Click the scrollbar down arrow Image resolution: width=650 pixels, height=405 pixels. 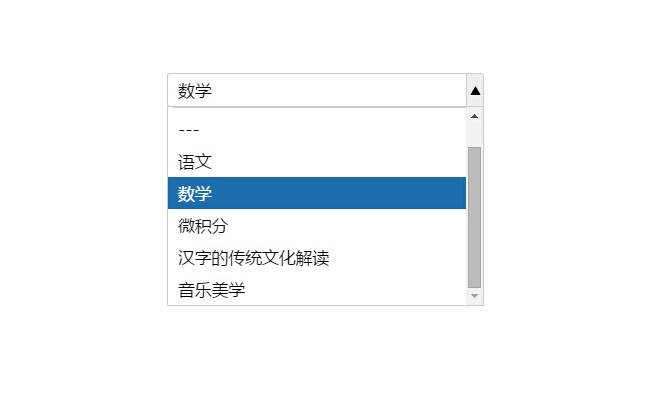click(475, 297)
